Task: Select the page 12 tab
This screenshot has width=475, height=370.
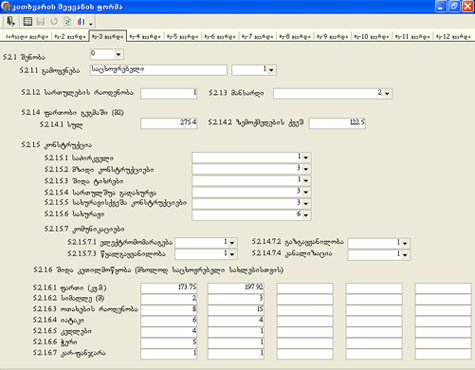Action: pos(454,37)
